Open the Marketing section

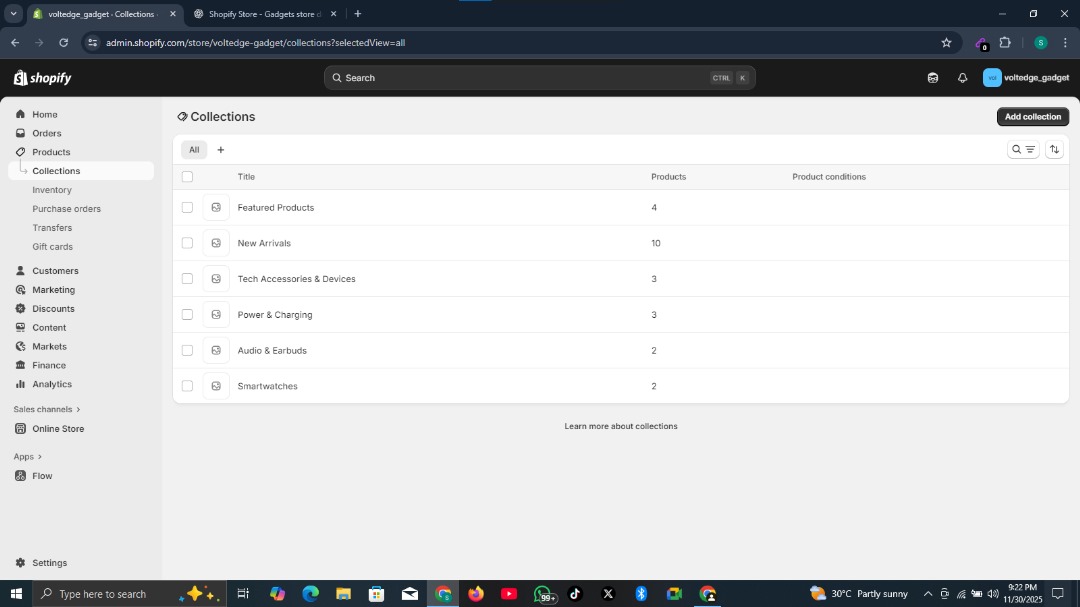53,289
